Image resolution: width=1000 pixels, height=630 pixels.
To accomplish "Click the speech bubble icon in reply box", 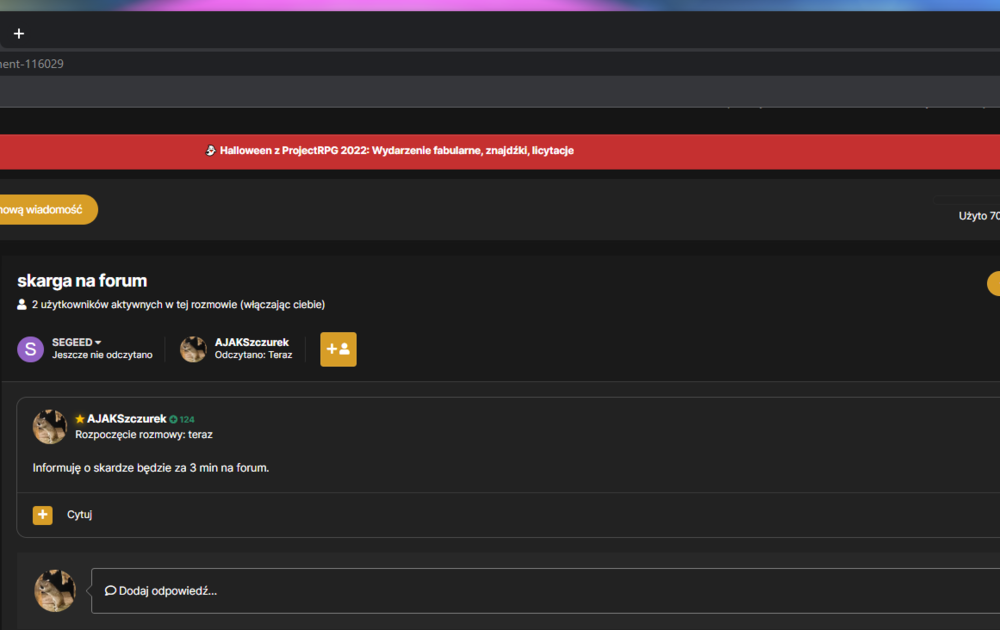I will coord(110,590).
